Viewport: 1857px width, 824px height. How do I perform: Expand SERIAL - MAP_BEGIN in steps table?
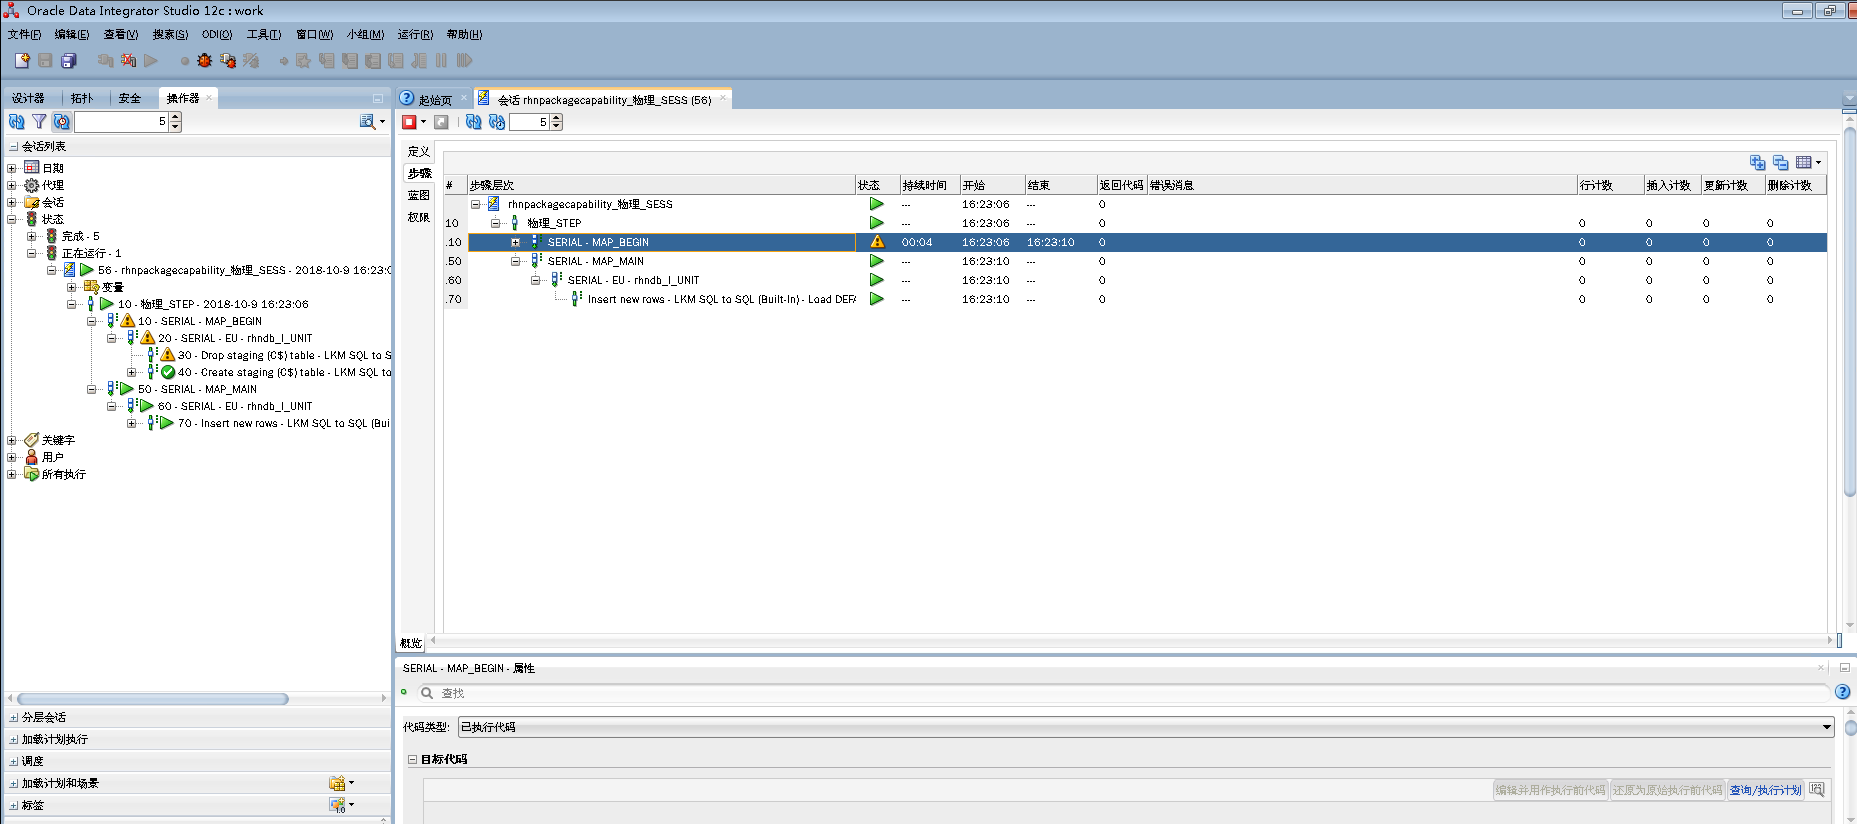click(516, 242)
